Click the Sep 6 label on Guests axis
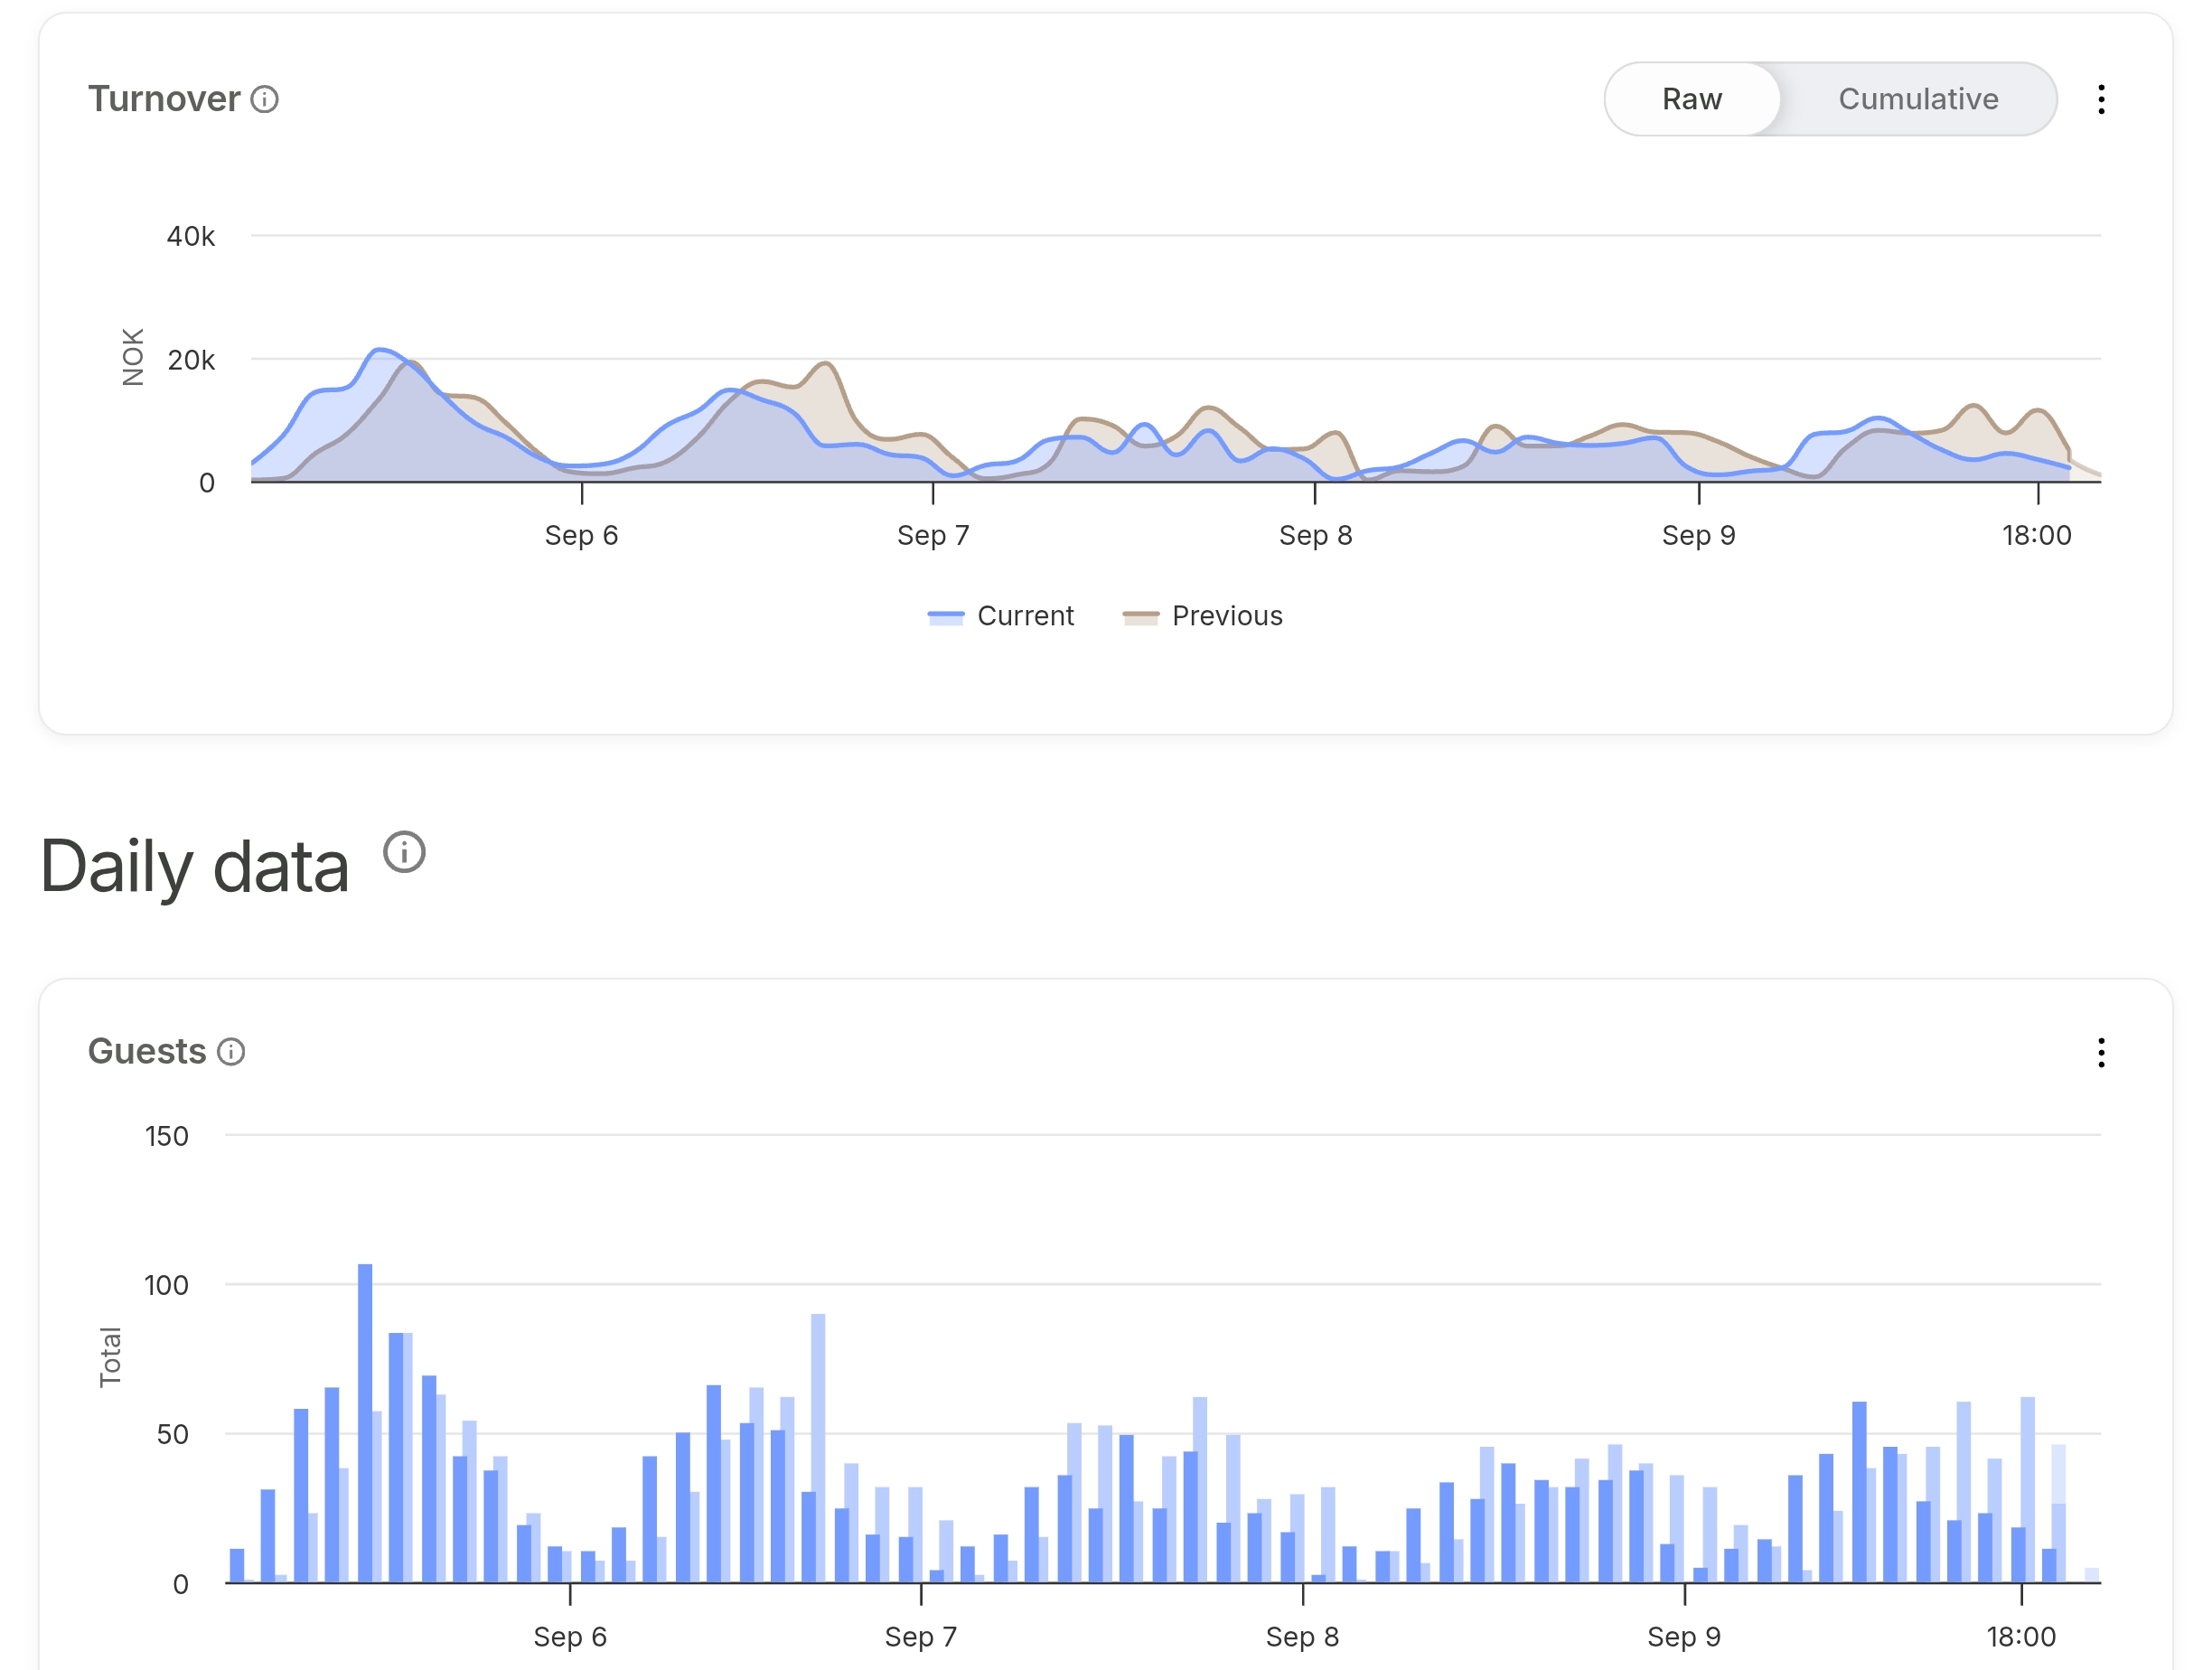 click(x=570, y=1637)
